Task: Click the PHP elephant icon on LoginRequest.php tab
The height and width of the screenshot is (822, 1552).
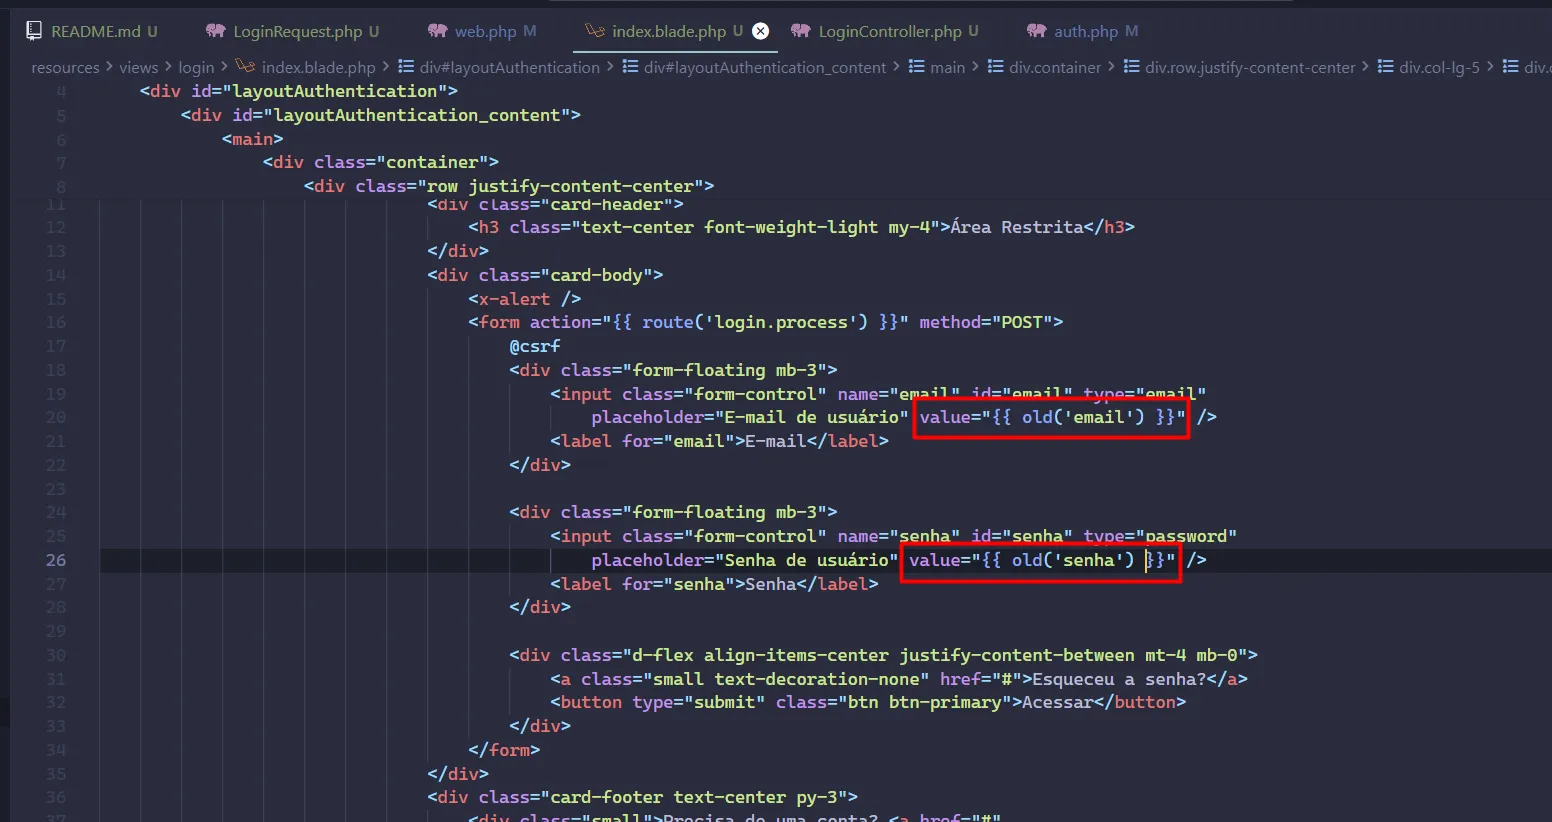Action: 215,31
